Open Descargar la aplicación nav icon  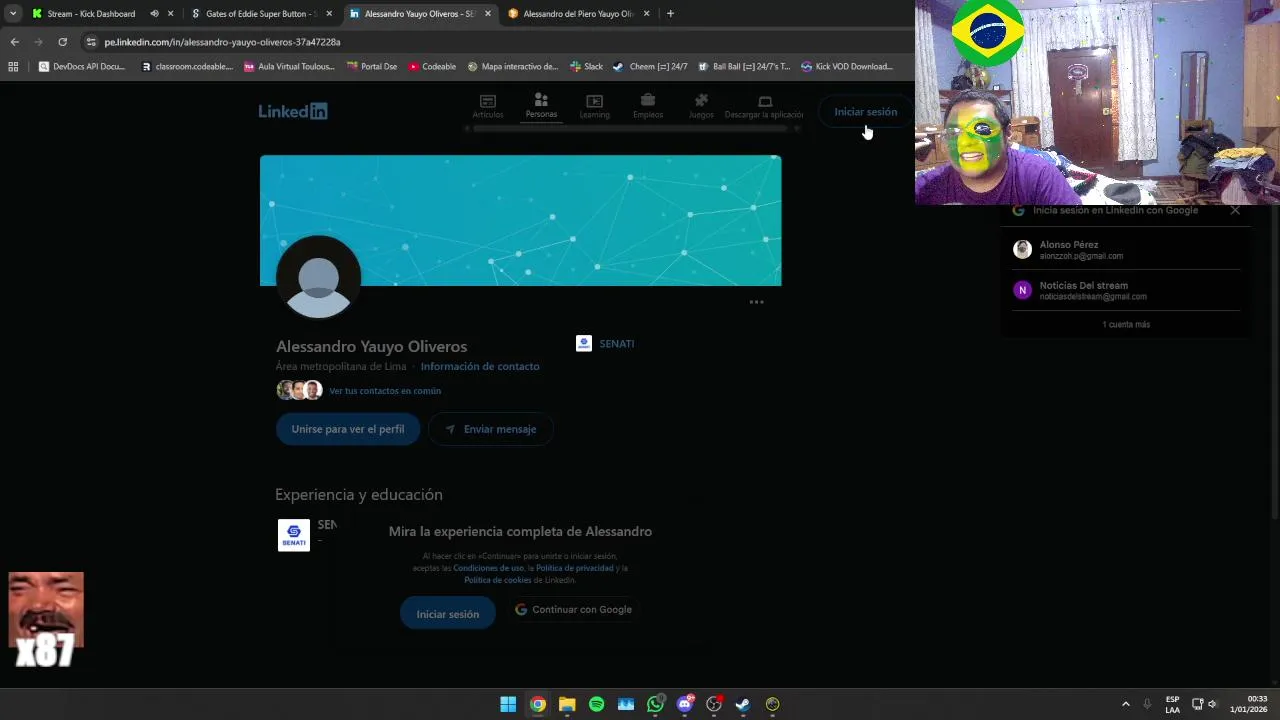tap(764, 106)
